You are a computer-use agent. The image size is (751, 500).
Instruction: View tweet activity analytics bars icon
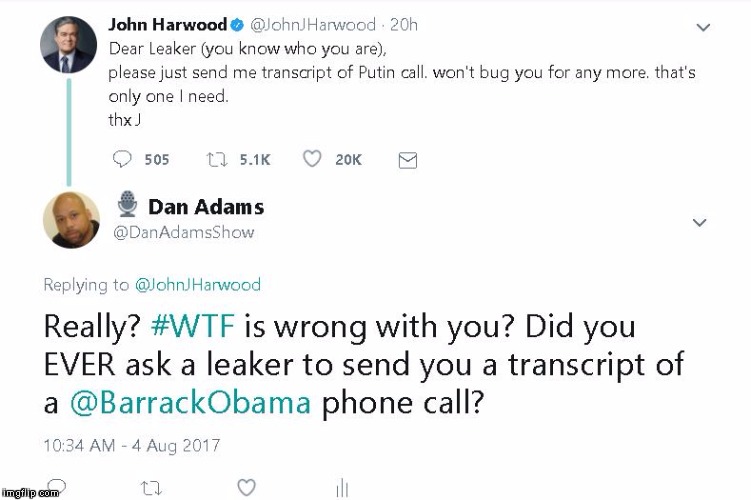342,488
